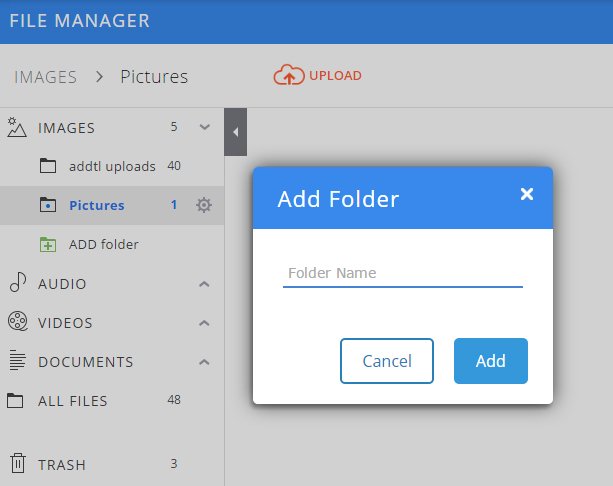This screenshot has height=486, width=613.
Task: Focus the Folder Name input field
Action: (x=403, y=273)
